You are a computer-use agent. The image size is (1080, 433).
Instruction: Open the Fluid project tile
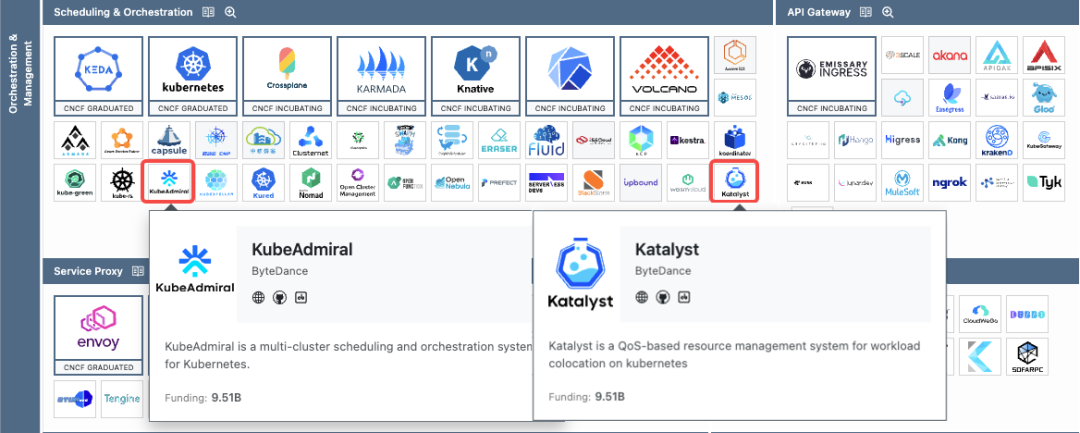point(546,140)
